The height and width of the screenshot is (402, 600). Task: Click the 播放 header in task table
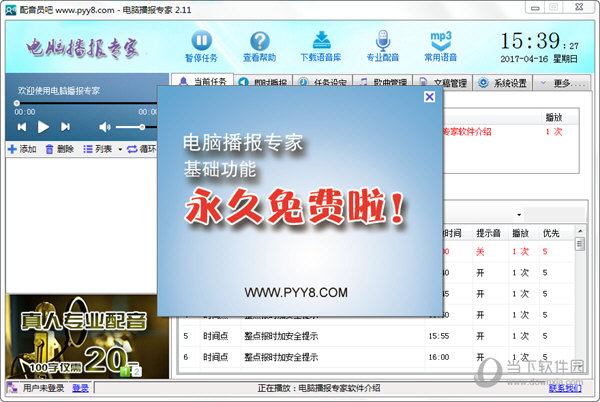[520, 233]
